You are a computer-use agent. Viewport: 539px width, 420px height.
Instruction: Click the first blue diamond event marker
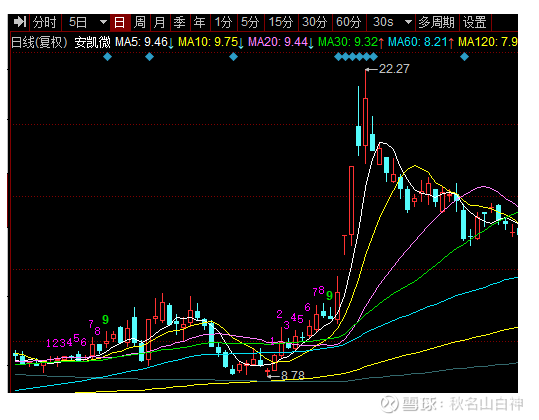(x=107, y=57)
